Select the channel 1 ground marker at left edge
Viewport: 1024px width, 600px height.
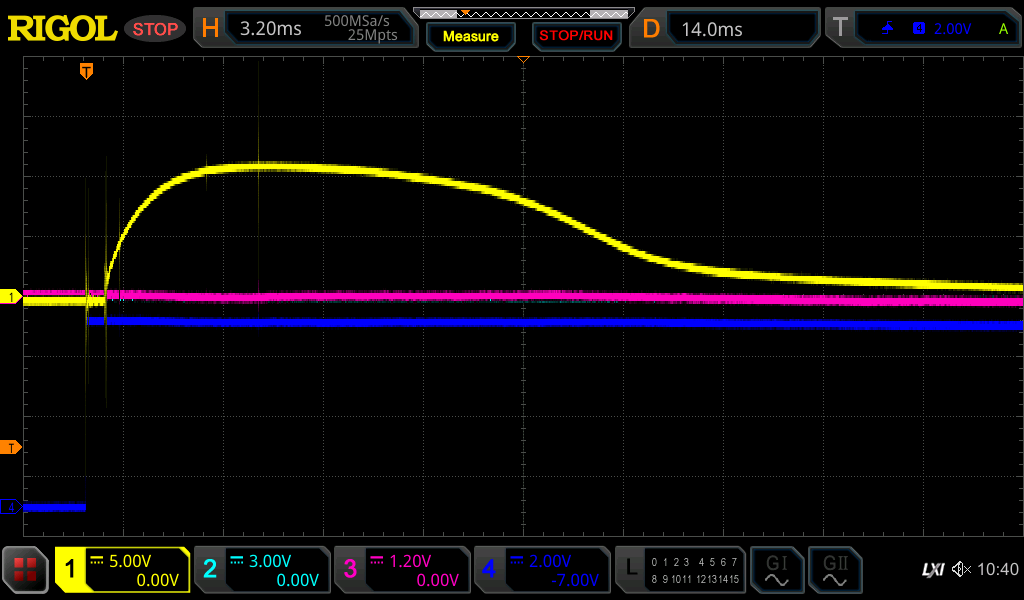[x=12, y=297]
